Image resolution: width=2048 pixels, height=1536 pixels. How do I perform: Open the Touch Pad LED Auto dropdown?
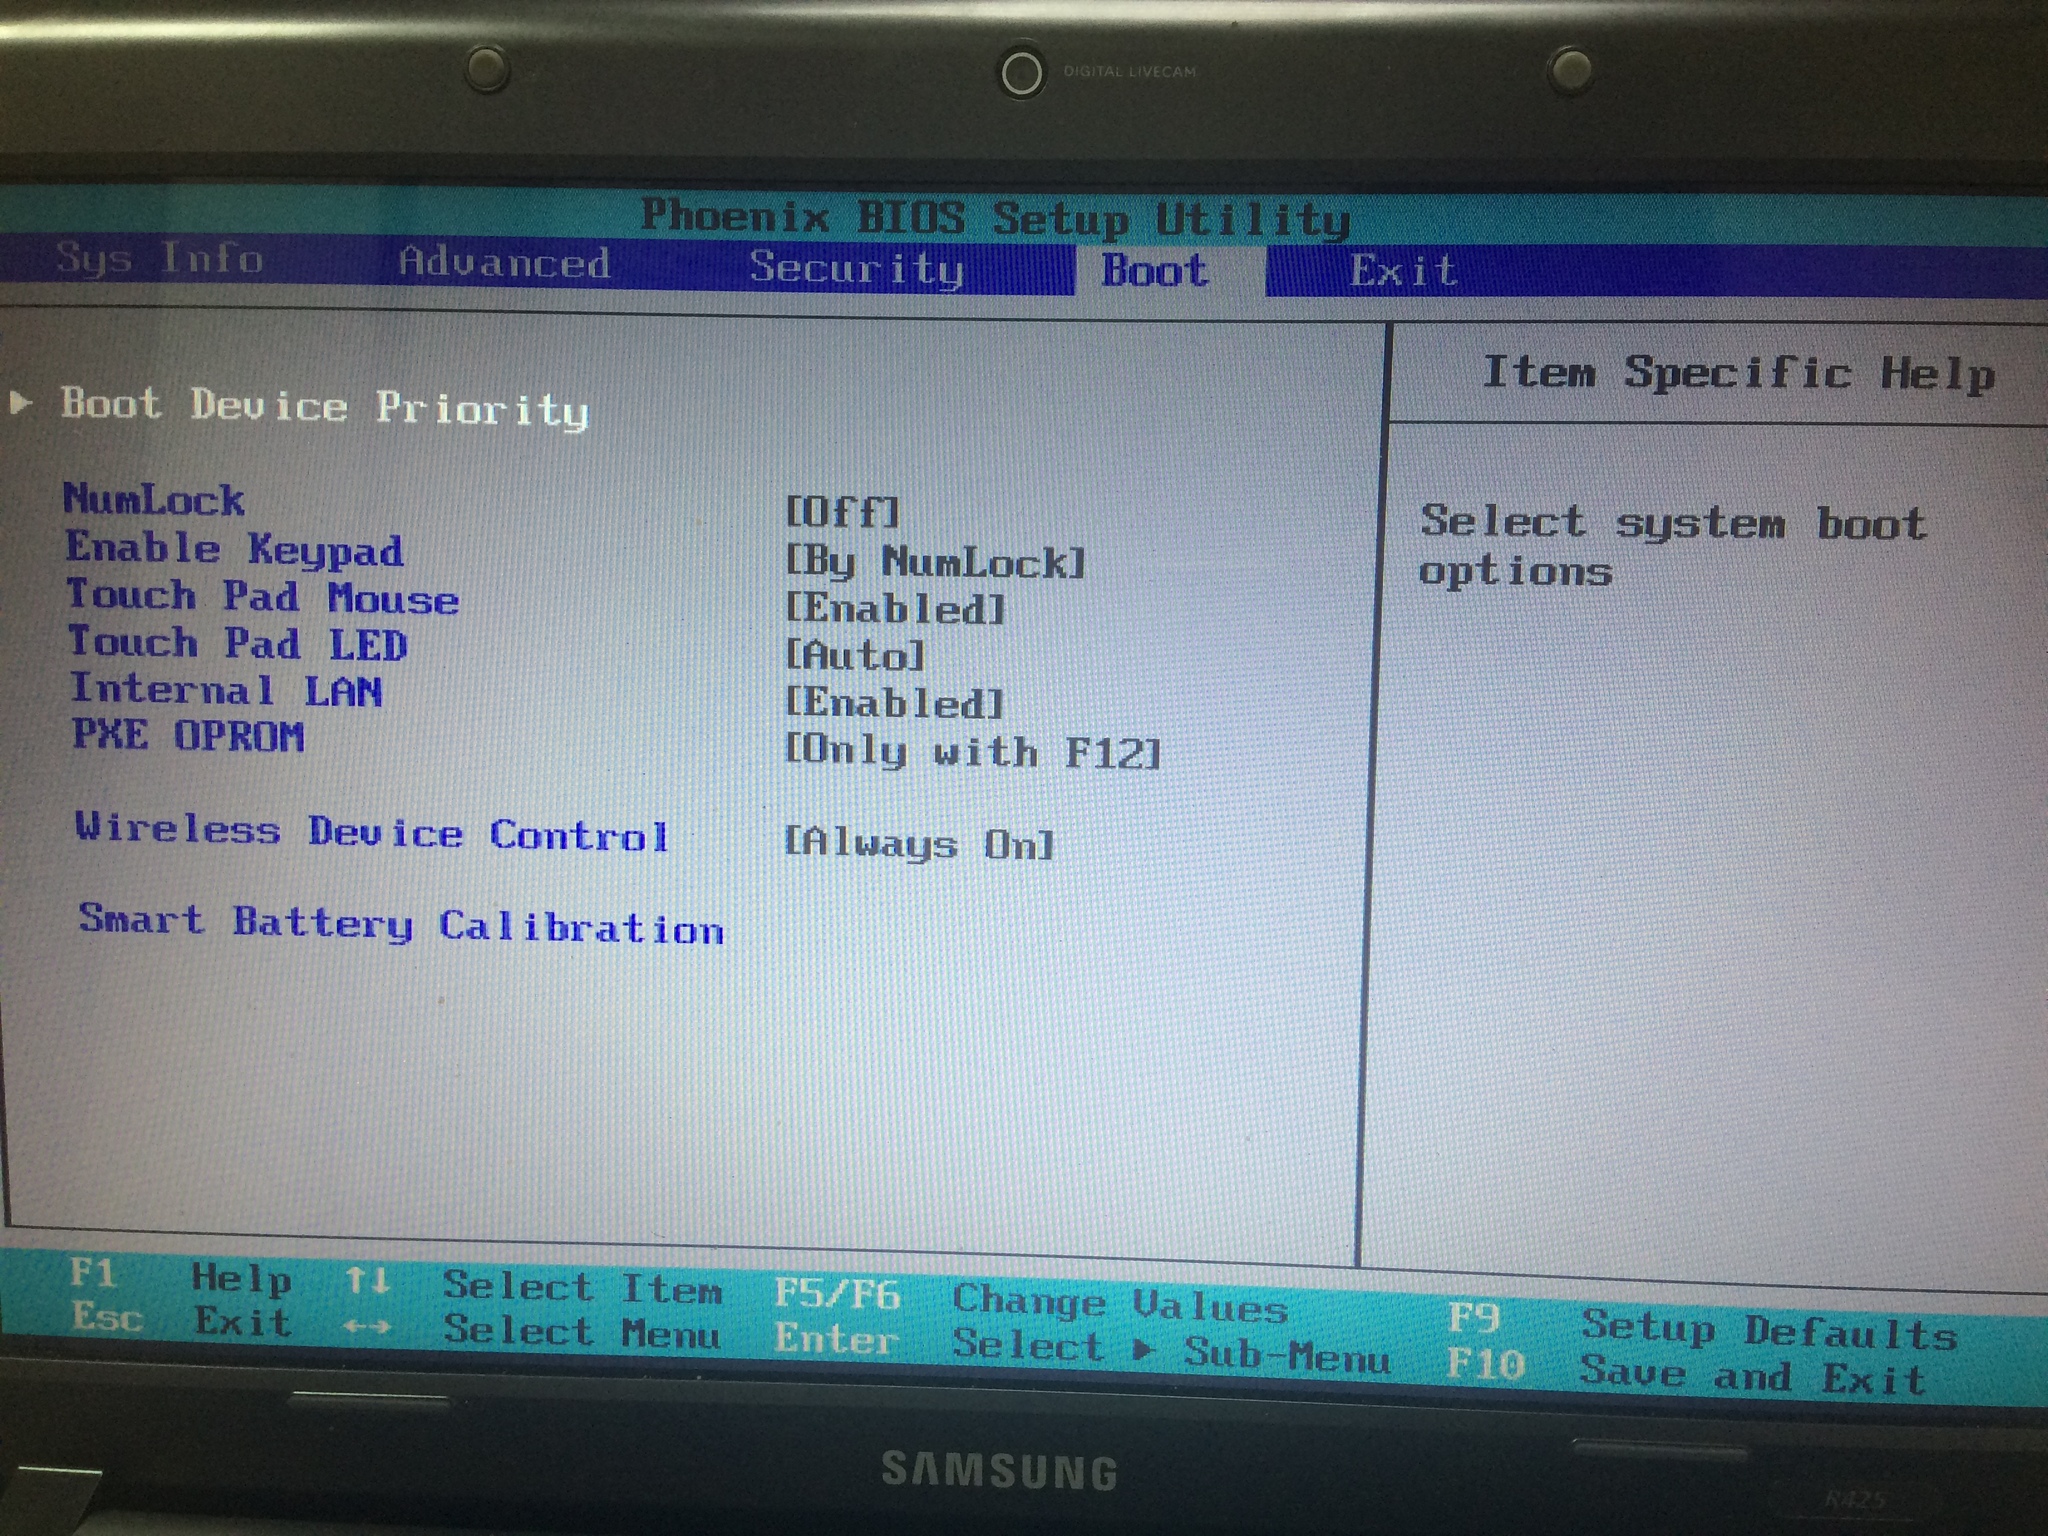point(855,656)
